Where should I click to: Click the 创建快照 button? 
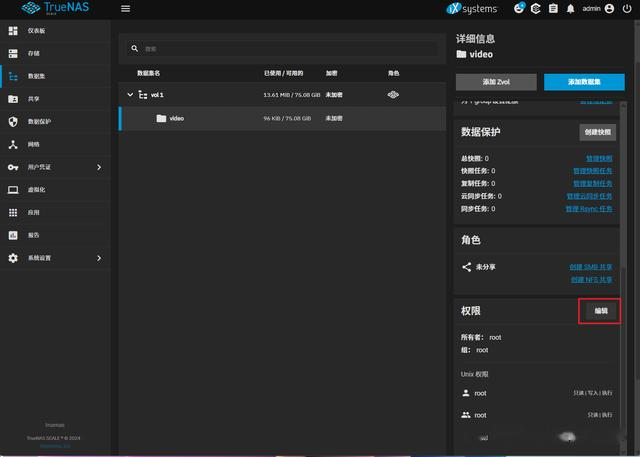(598, 132)
